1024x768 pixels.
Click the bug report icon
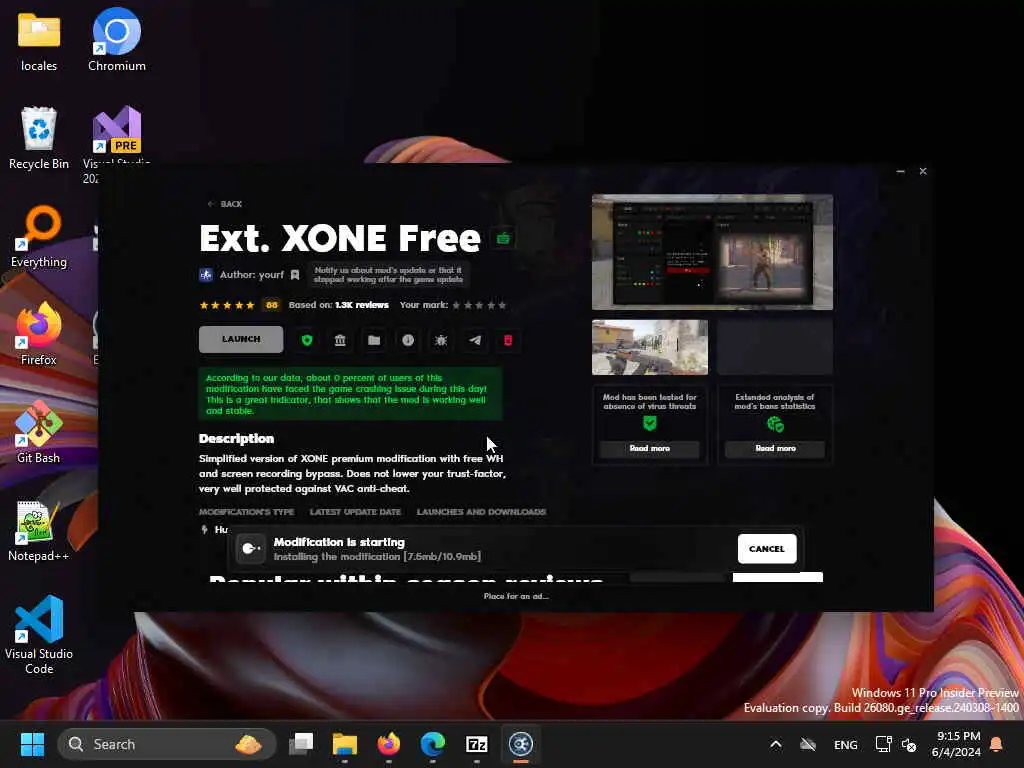441,340
